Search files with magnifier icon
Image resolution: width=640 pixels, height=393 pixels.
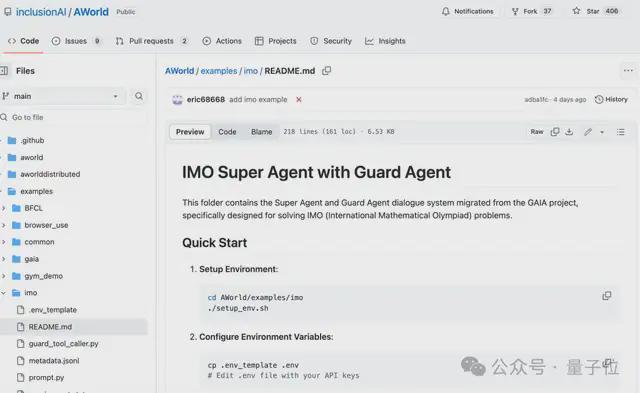[x=139, y=96]
